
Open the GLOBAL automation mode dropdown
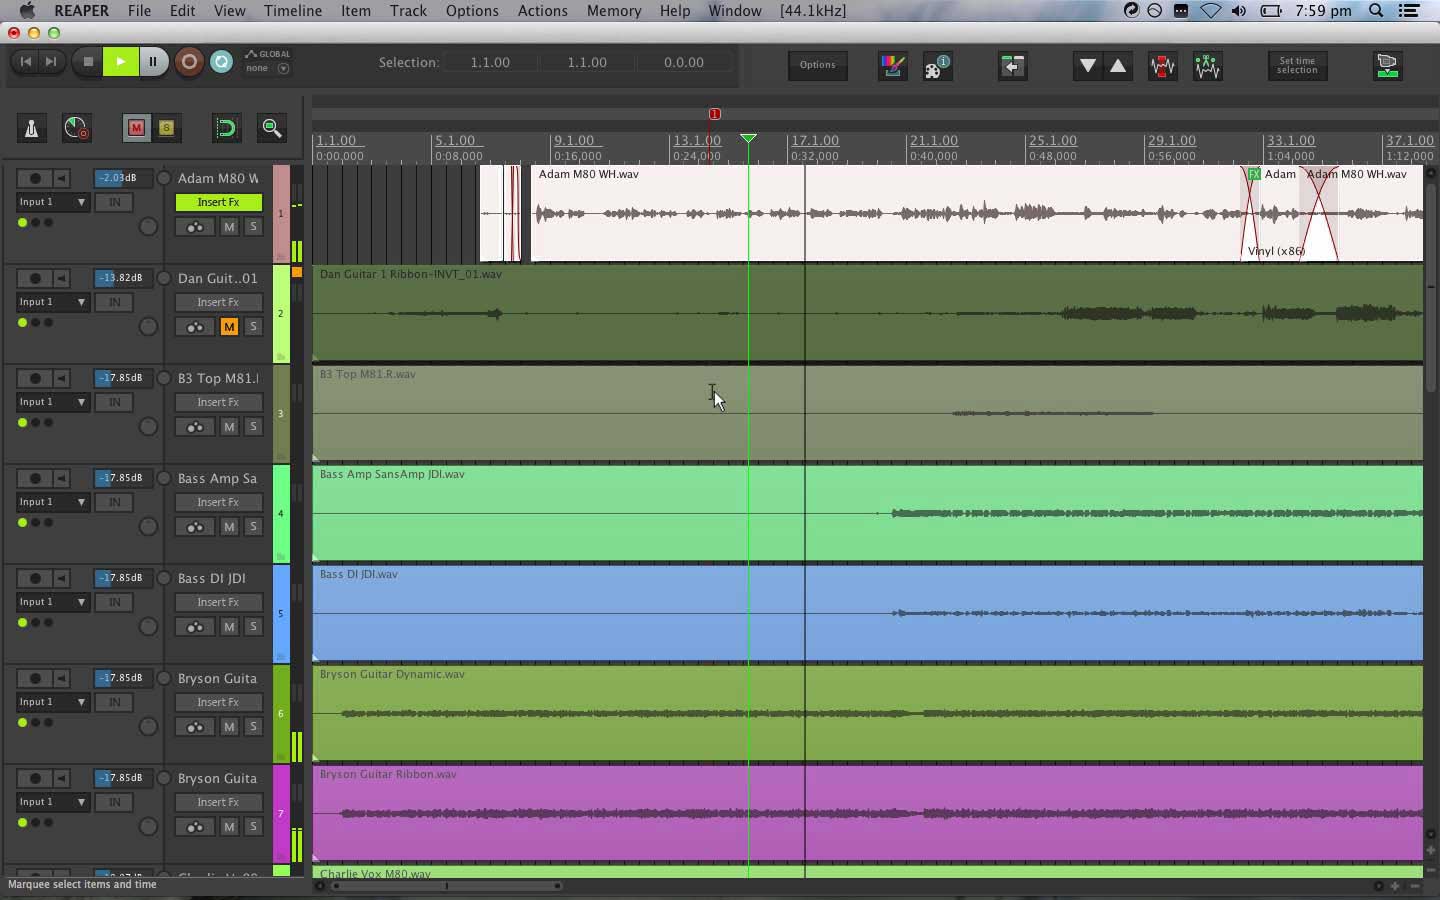[286, 66]
